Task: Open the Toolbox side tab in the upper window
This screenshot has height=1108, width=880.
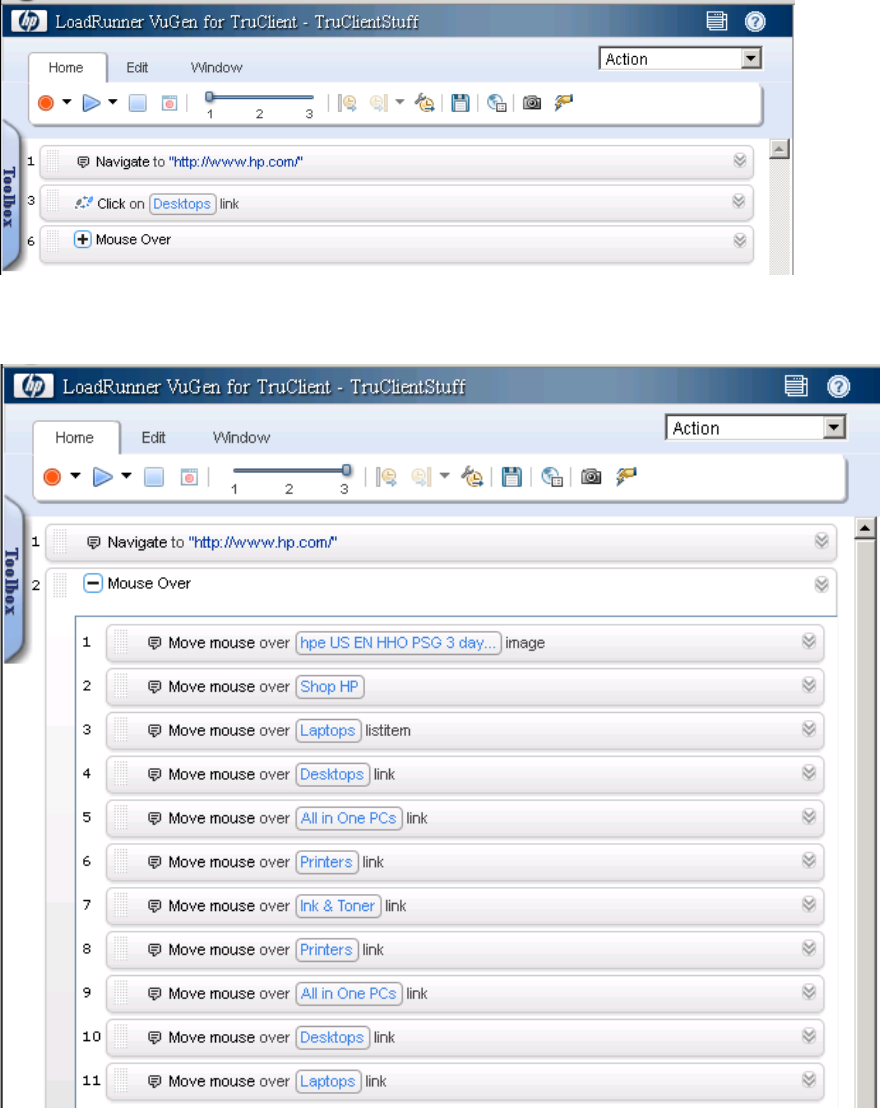Action: point(9,197)
